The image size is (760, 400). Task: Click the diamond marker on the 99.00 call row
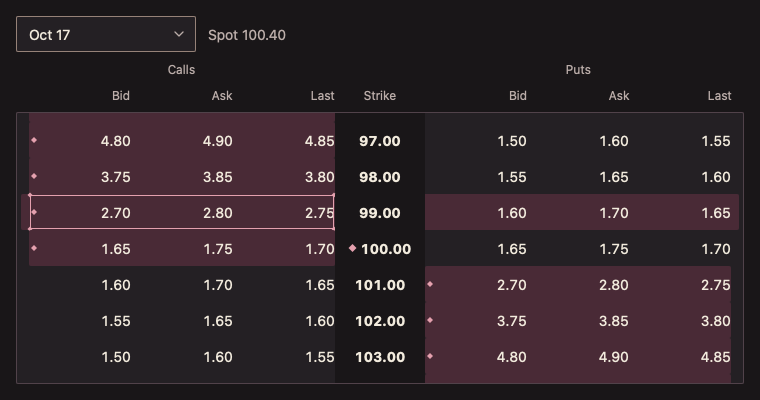pyautogui.click(x=34, y=212)
